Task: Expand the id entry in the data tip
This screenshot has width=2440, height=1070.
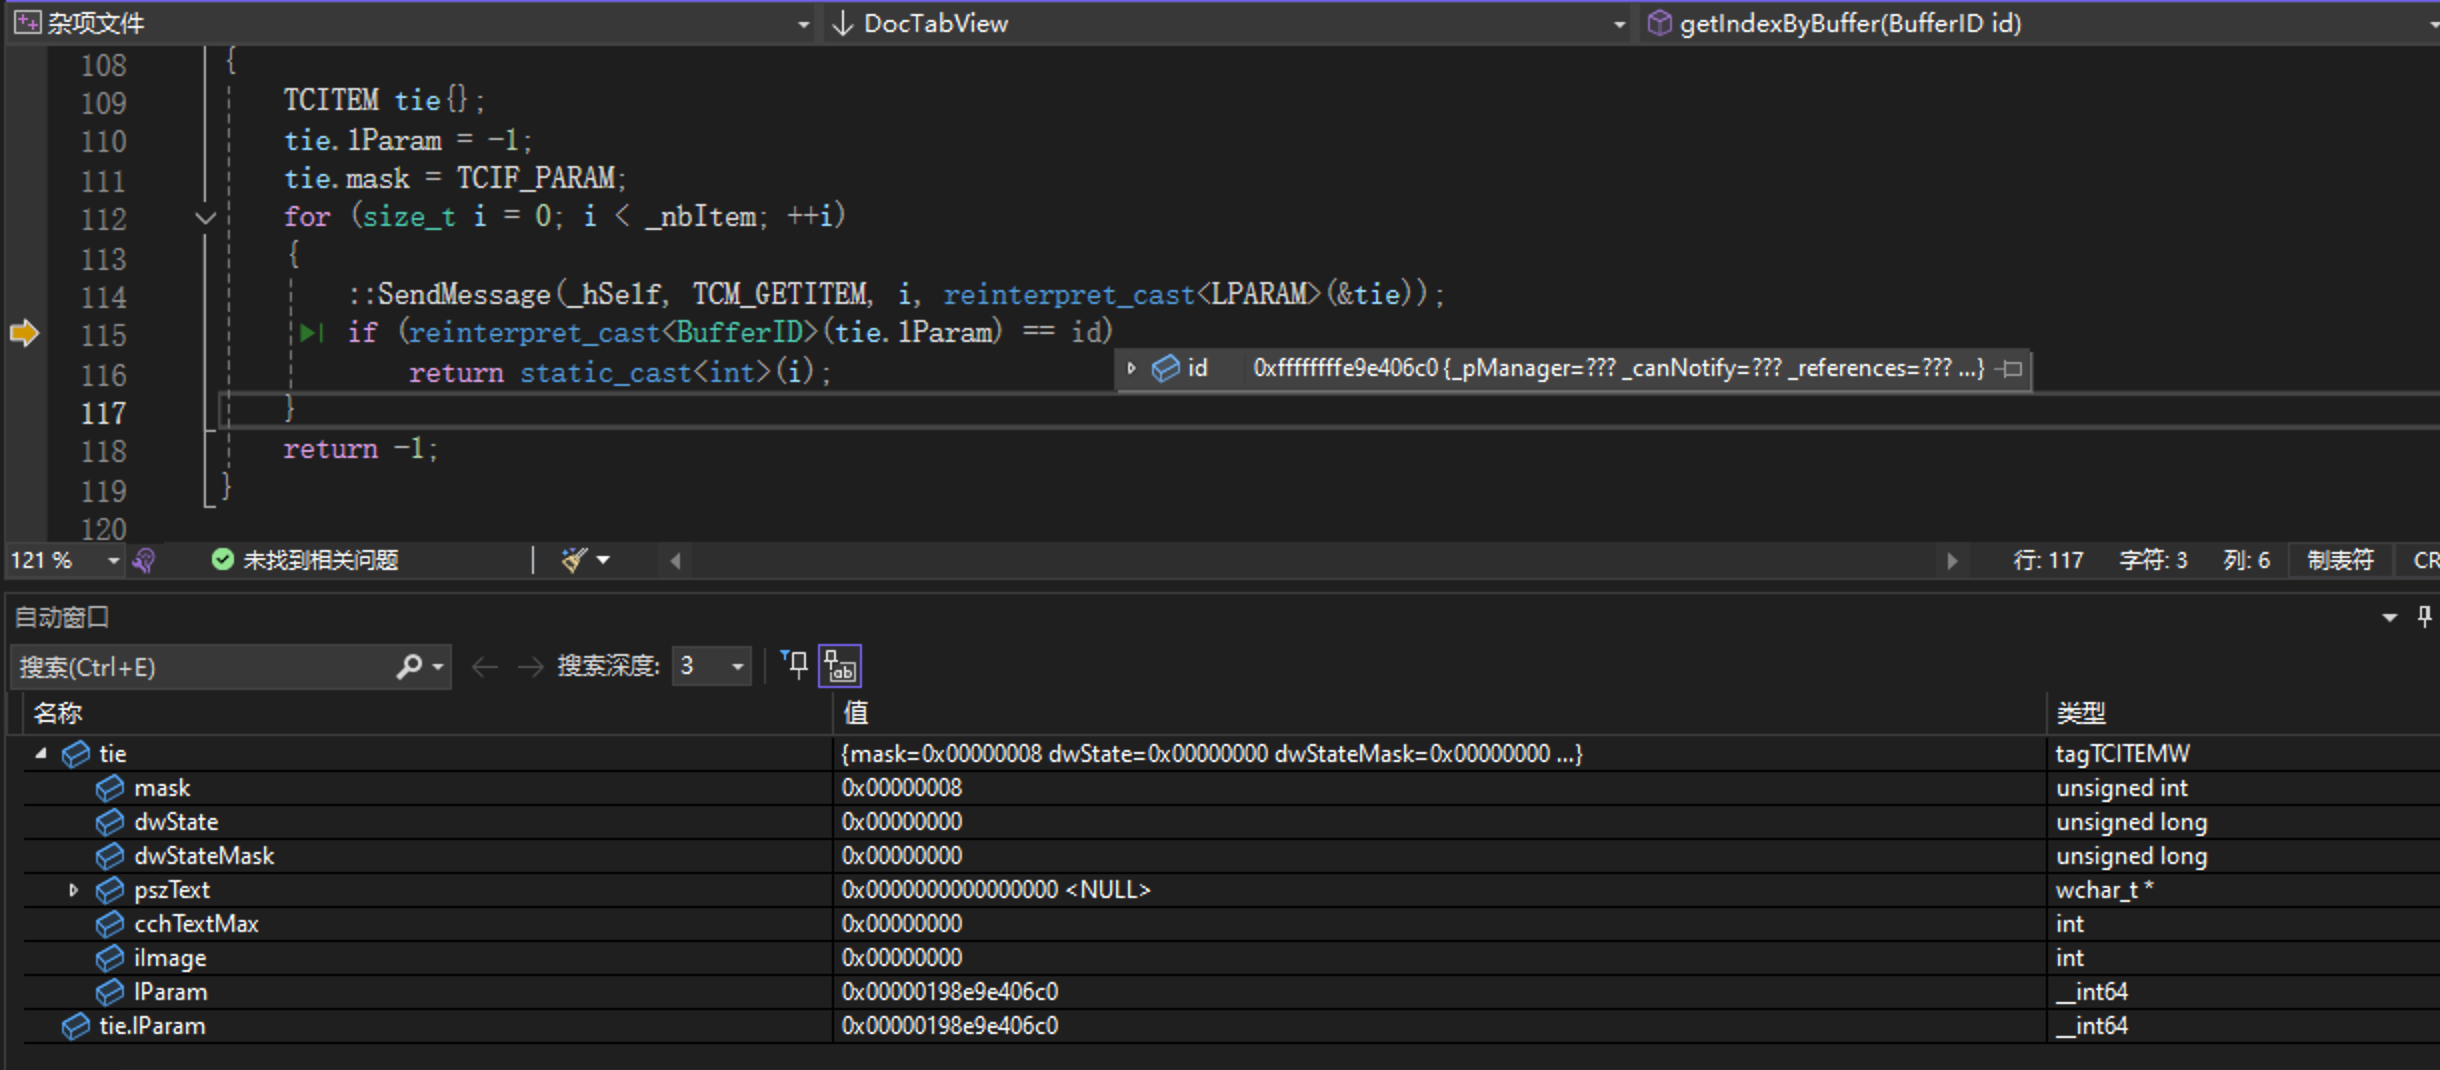Action: pyautogui.click(x=1130, y=369)
